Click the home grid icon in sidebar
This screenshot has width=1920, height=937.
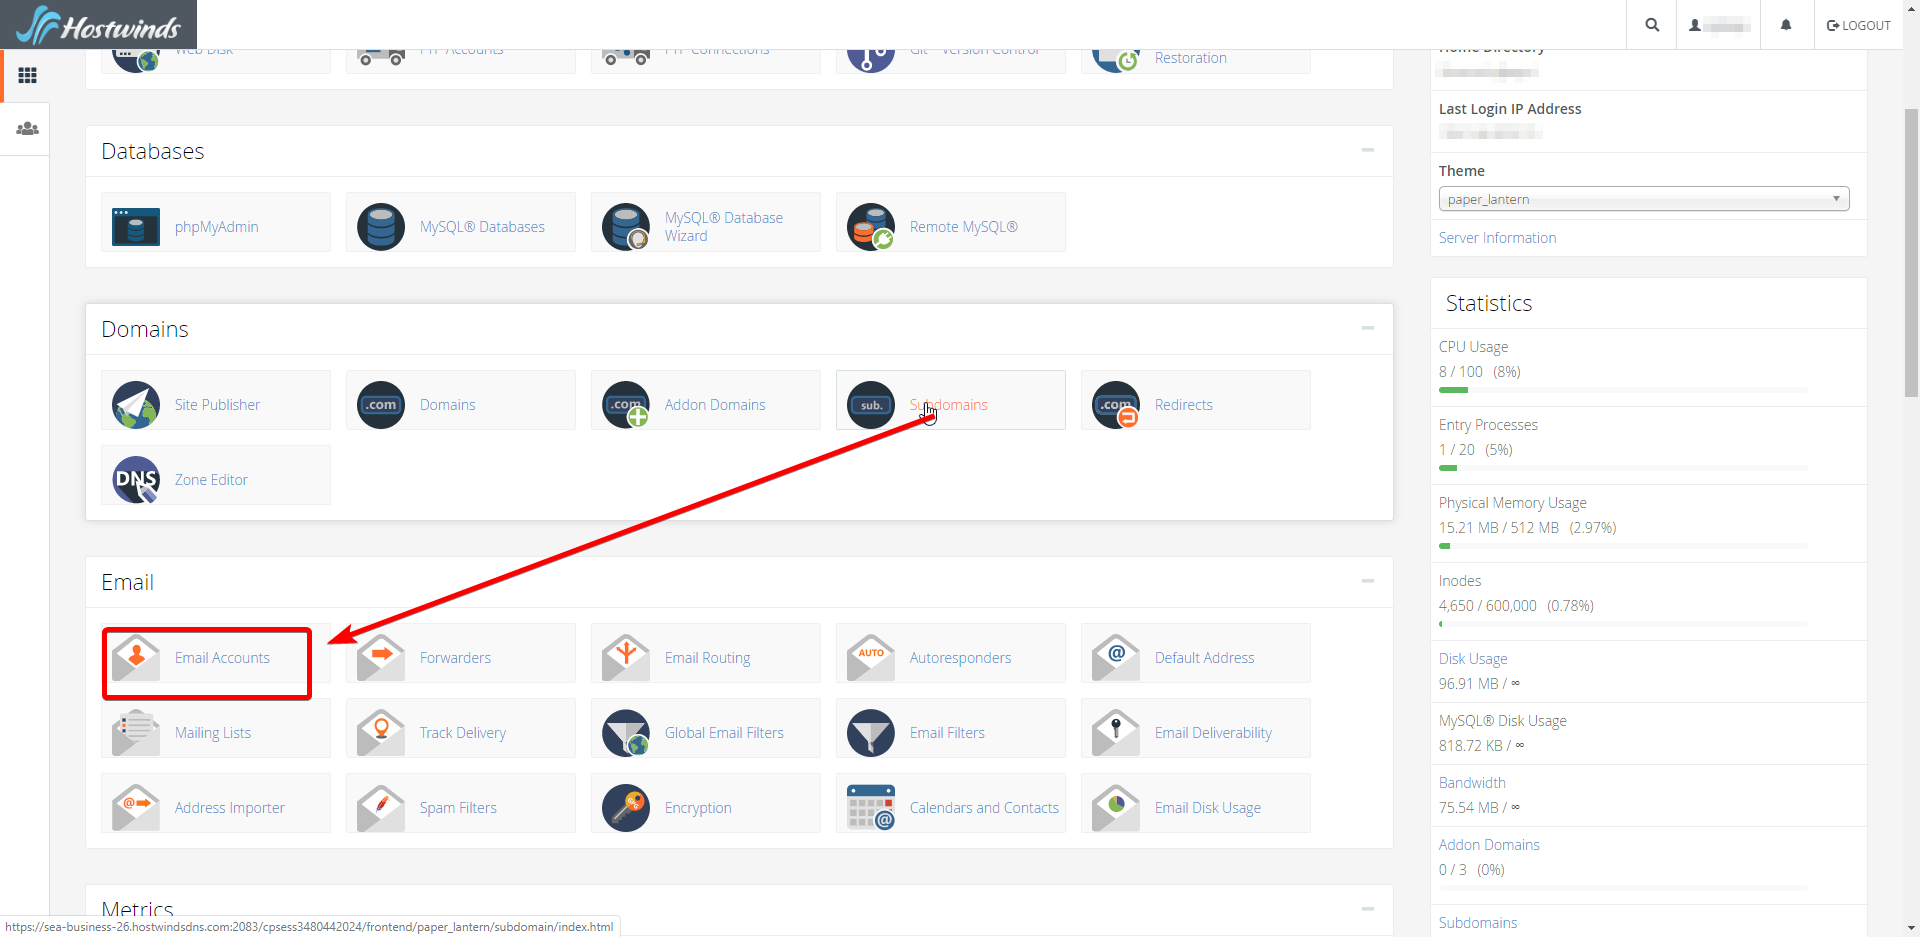[27, 76]
